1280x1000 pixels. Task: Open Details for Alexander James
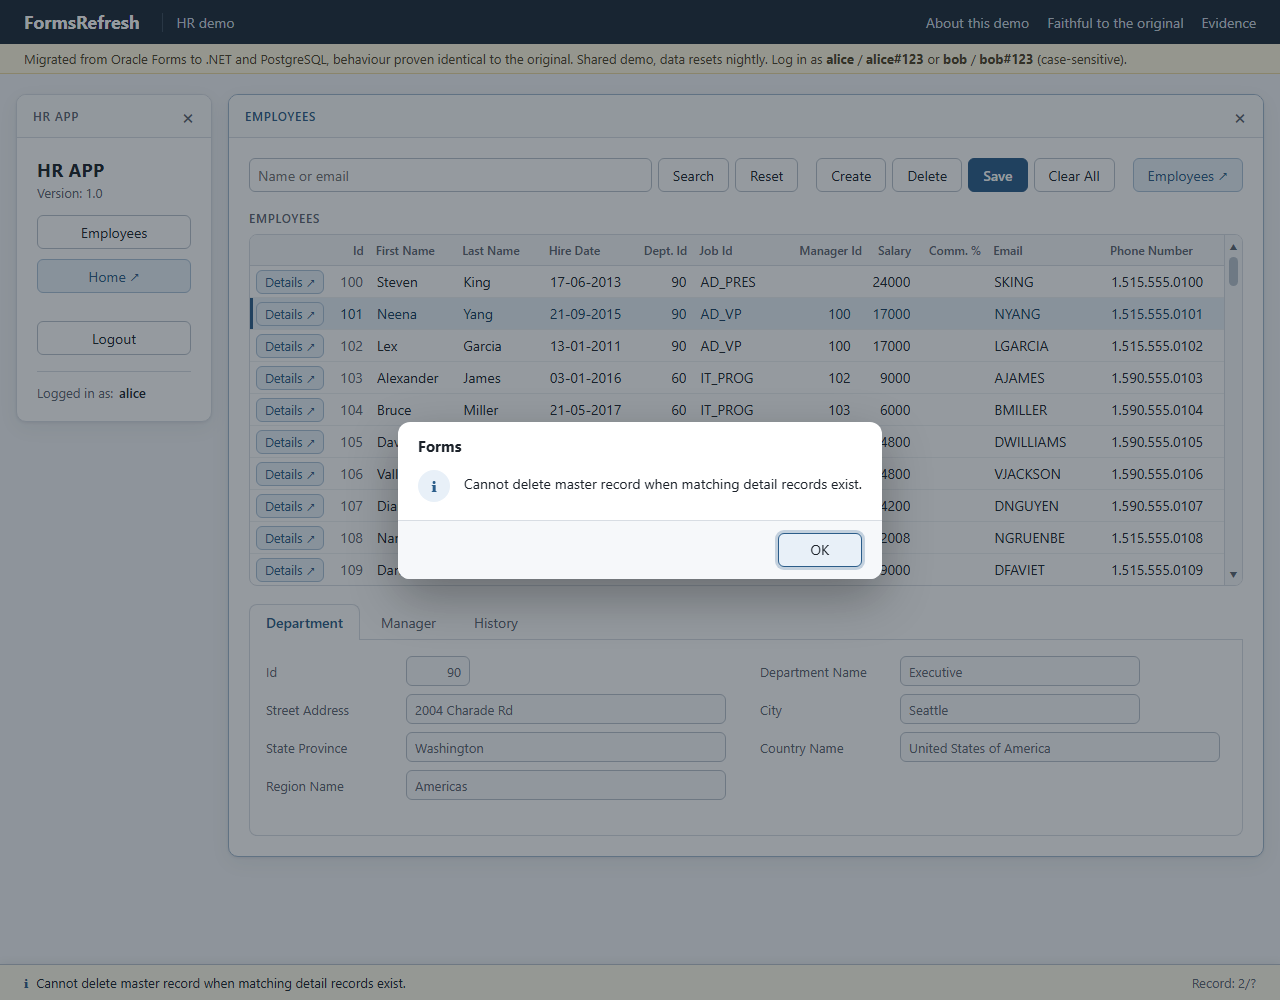(x=290, y=379)
